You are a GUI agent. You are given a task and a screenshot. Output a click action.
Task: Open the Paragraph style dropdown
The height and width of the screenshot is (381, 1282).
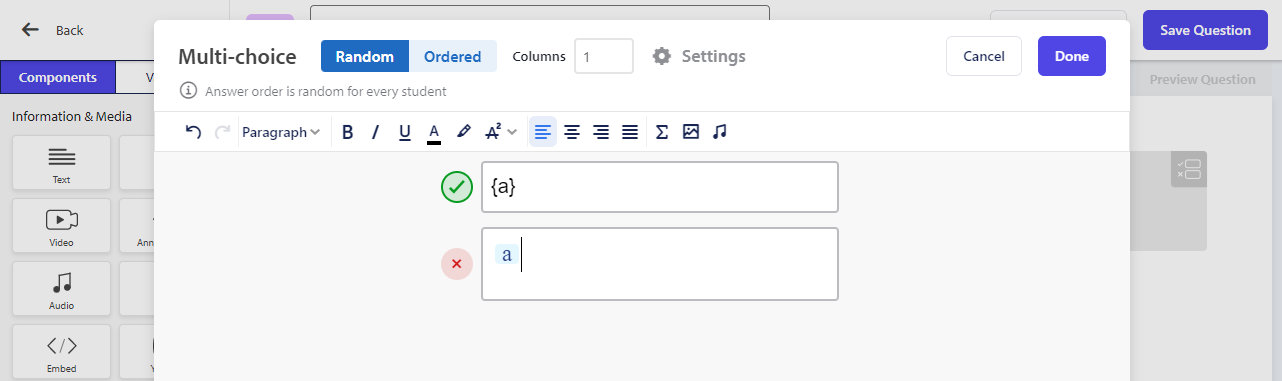pos(281,132)
